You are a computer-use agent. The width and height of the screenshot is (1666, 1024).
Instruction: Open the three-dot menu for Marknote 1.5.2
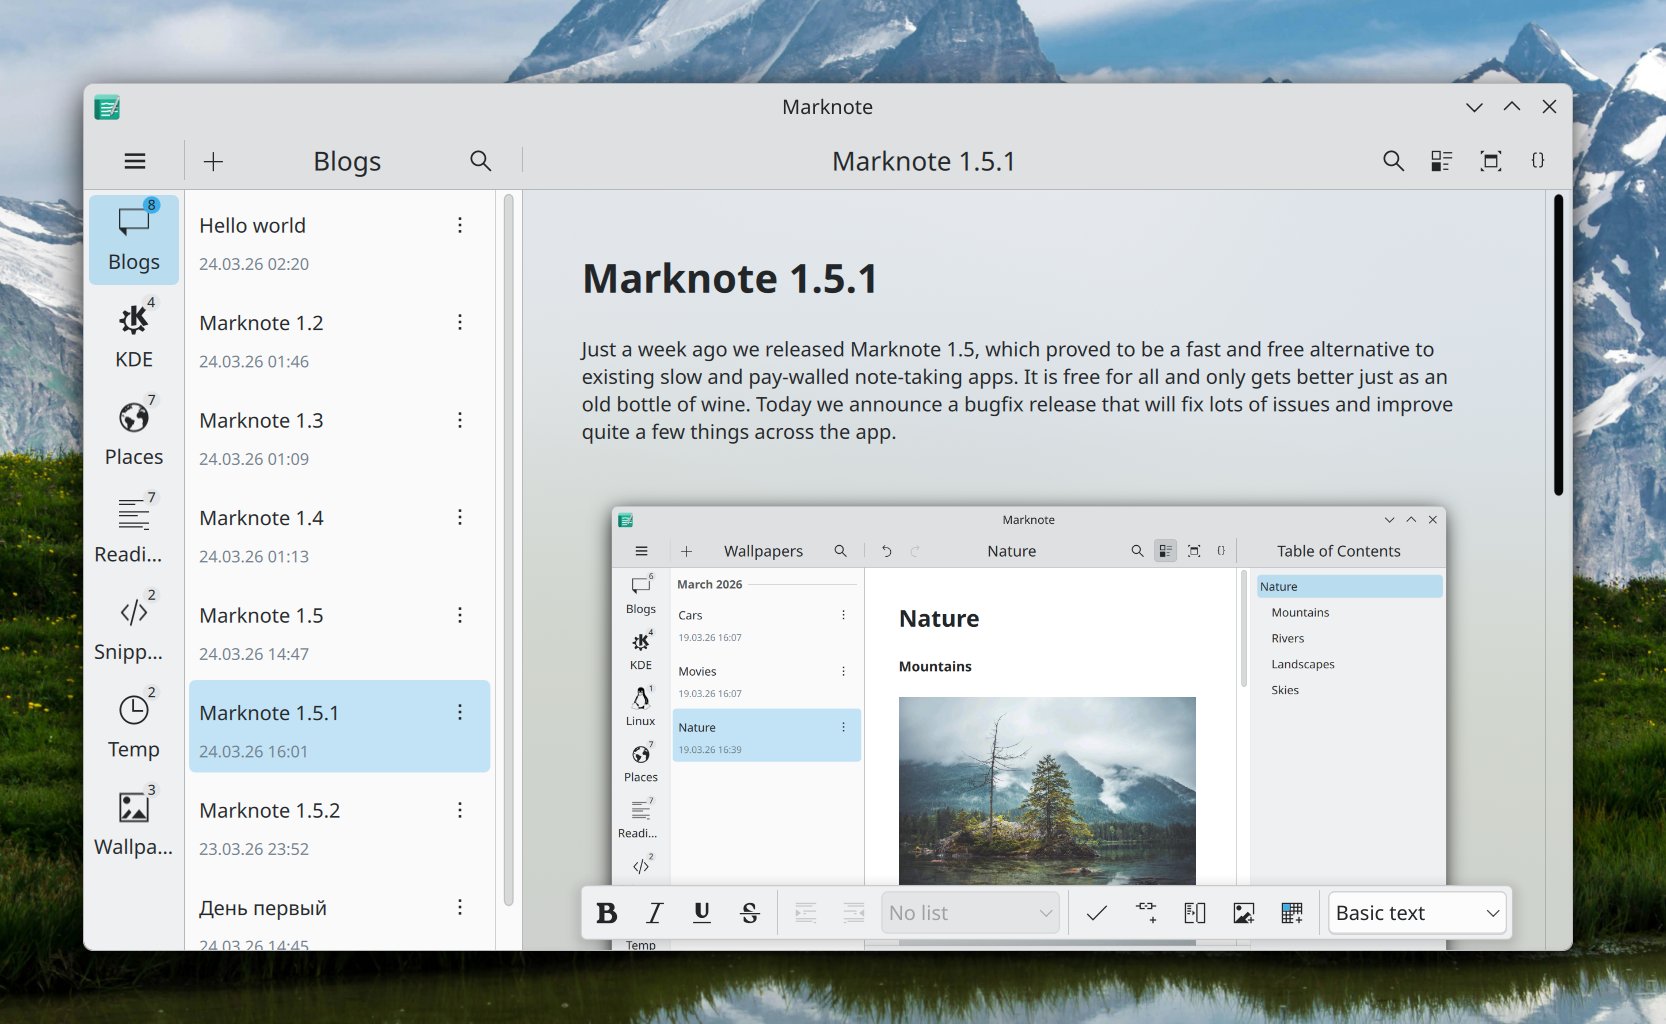[x=460, y=810]
